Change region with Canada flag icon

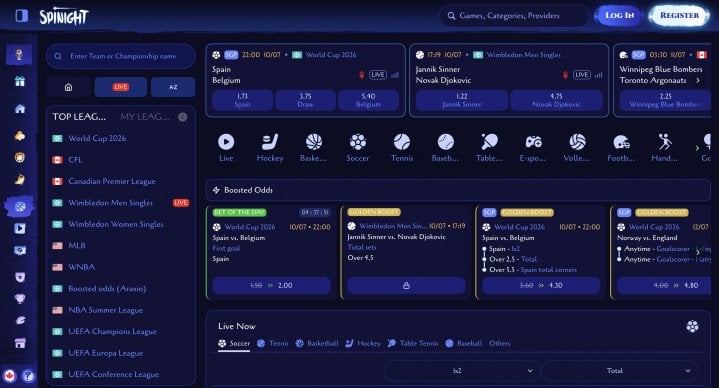[x=10, y=376]
